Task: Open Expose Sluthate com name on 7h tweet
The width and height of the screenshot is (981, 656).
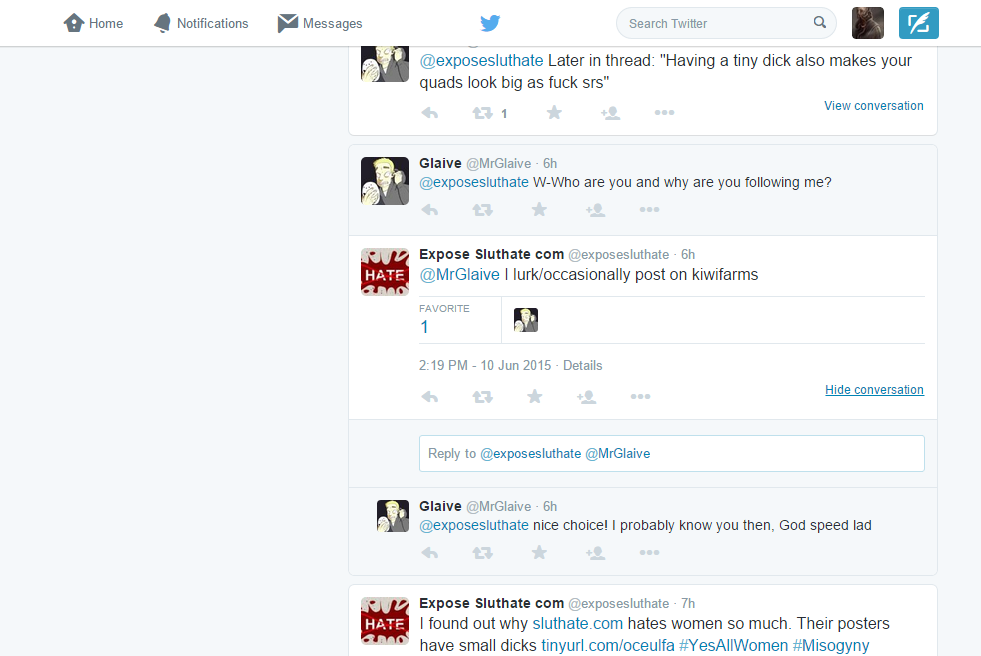Action: 491,603
